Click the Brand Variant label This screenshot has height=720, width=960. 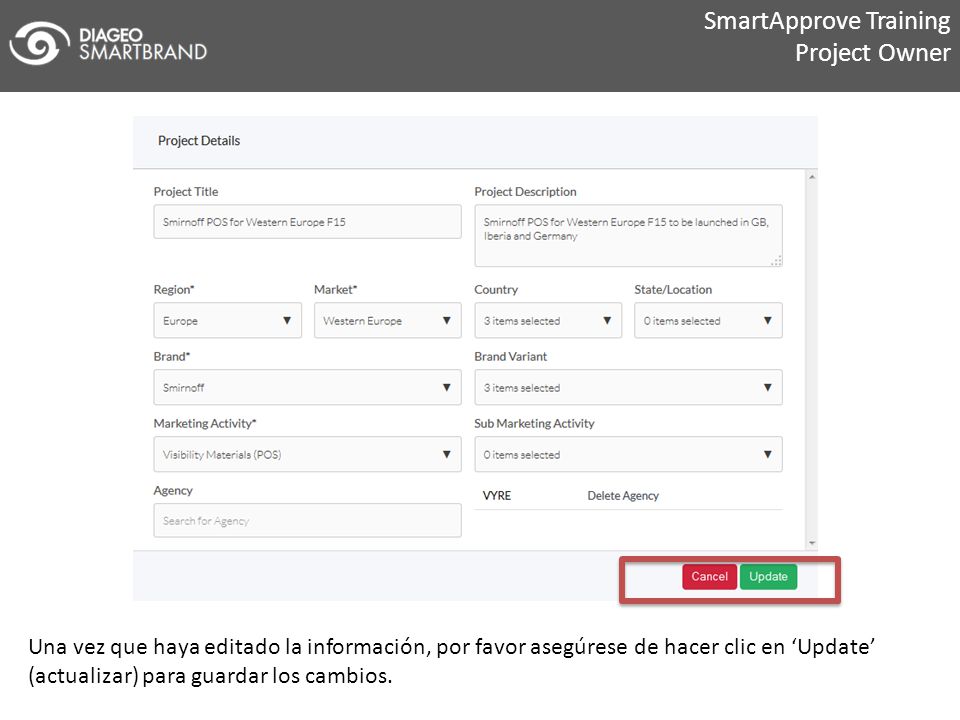pos(511,356)
